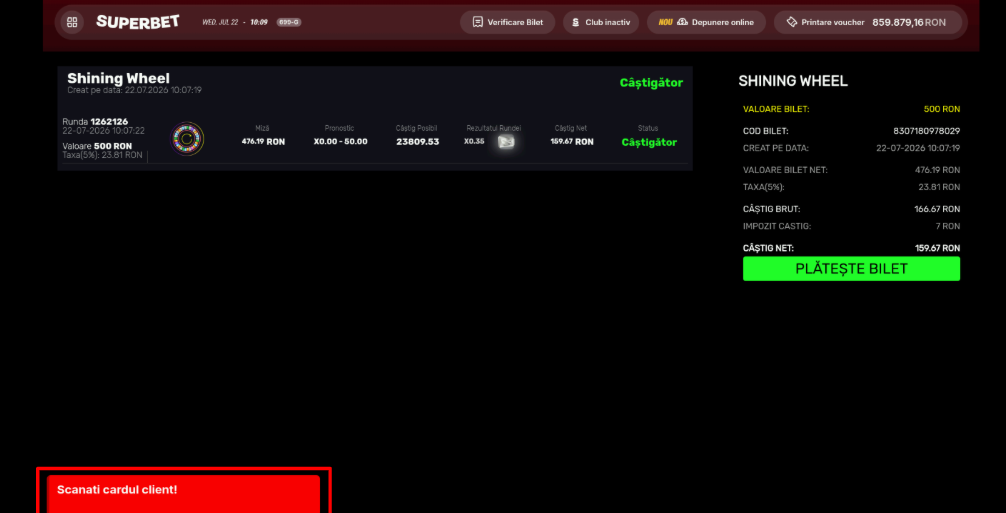Click the ticket code 8307180978029

click(x=926, y=131)
